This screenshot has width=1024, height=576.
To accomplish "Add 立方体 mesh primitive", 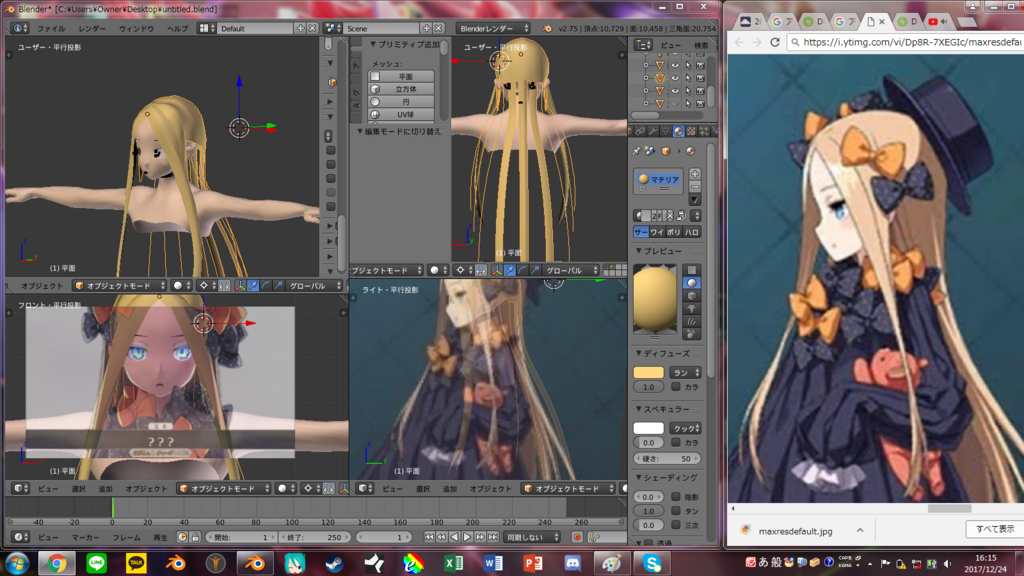I will pyautogui.click(x=402, y=89).
